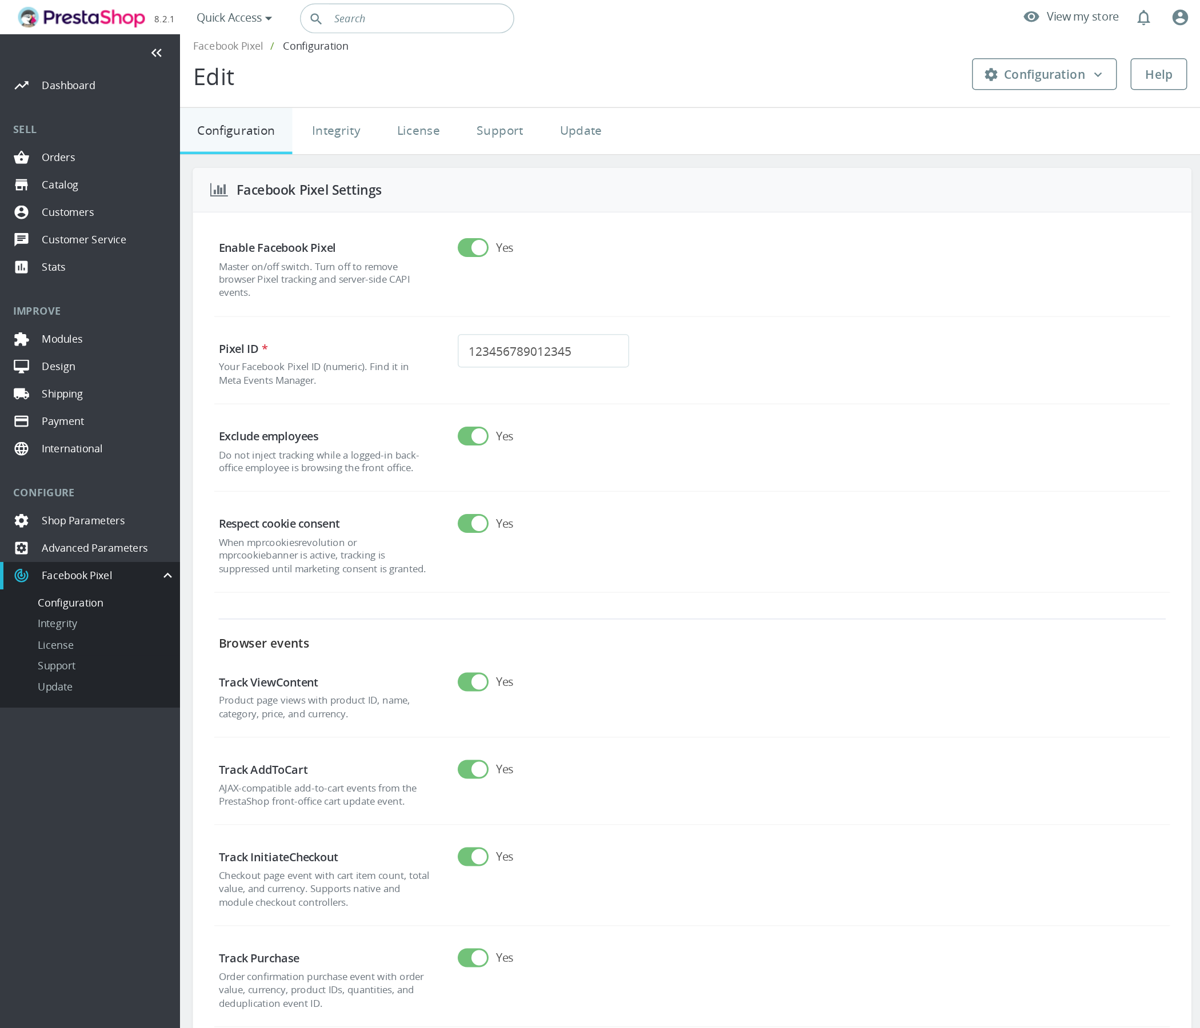Click the Pixel ID input field

tap(543, 351)
